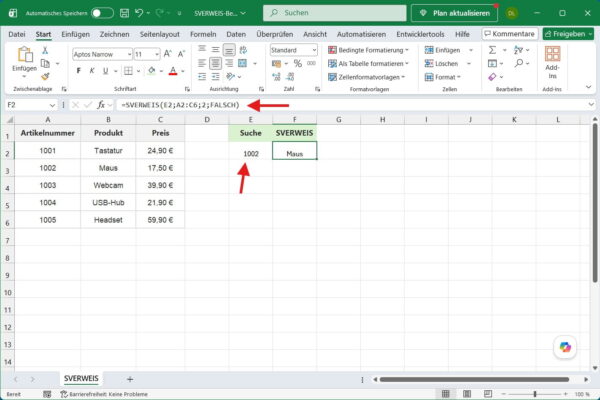Increase font size with larger A
This screenshot has width=600, height=400.
click(168, 54)
